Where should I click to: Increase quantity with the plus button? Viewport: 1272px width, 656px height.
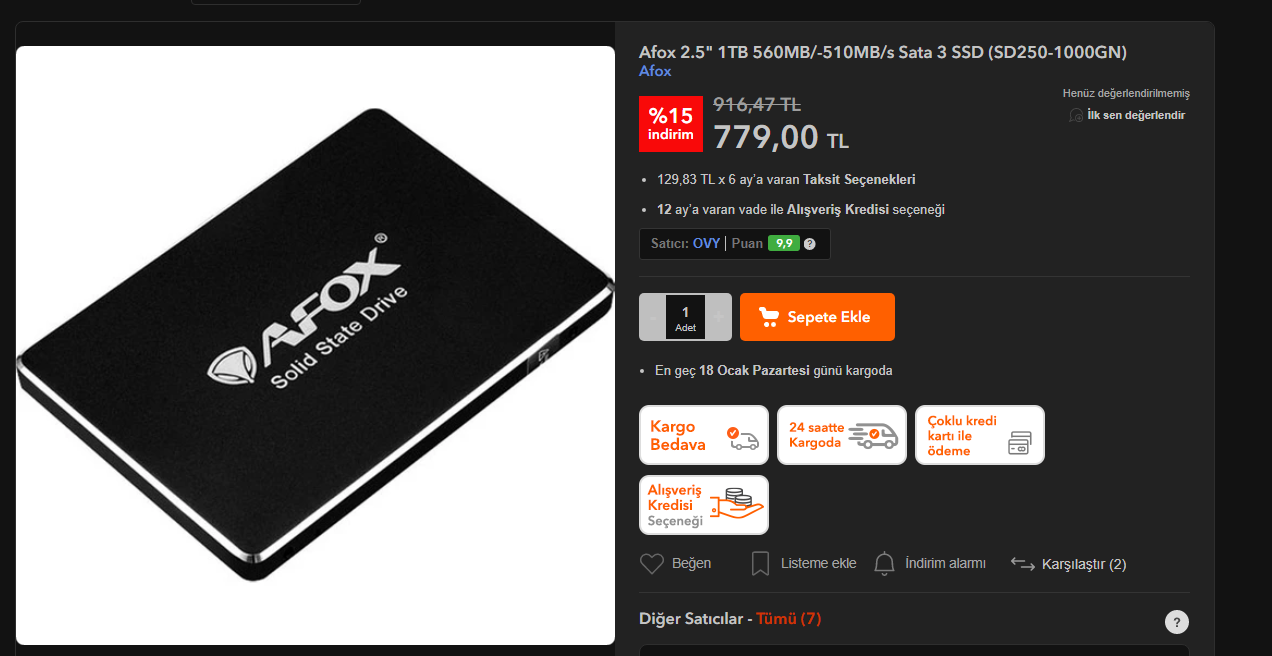718,317
